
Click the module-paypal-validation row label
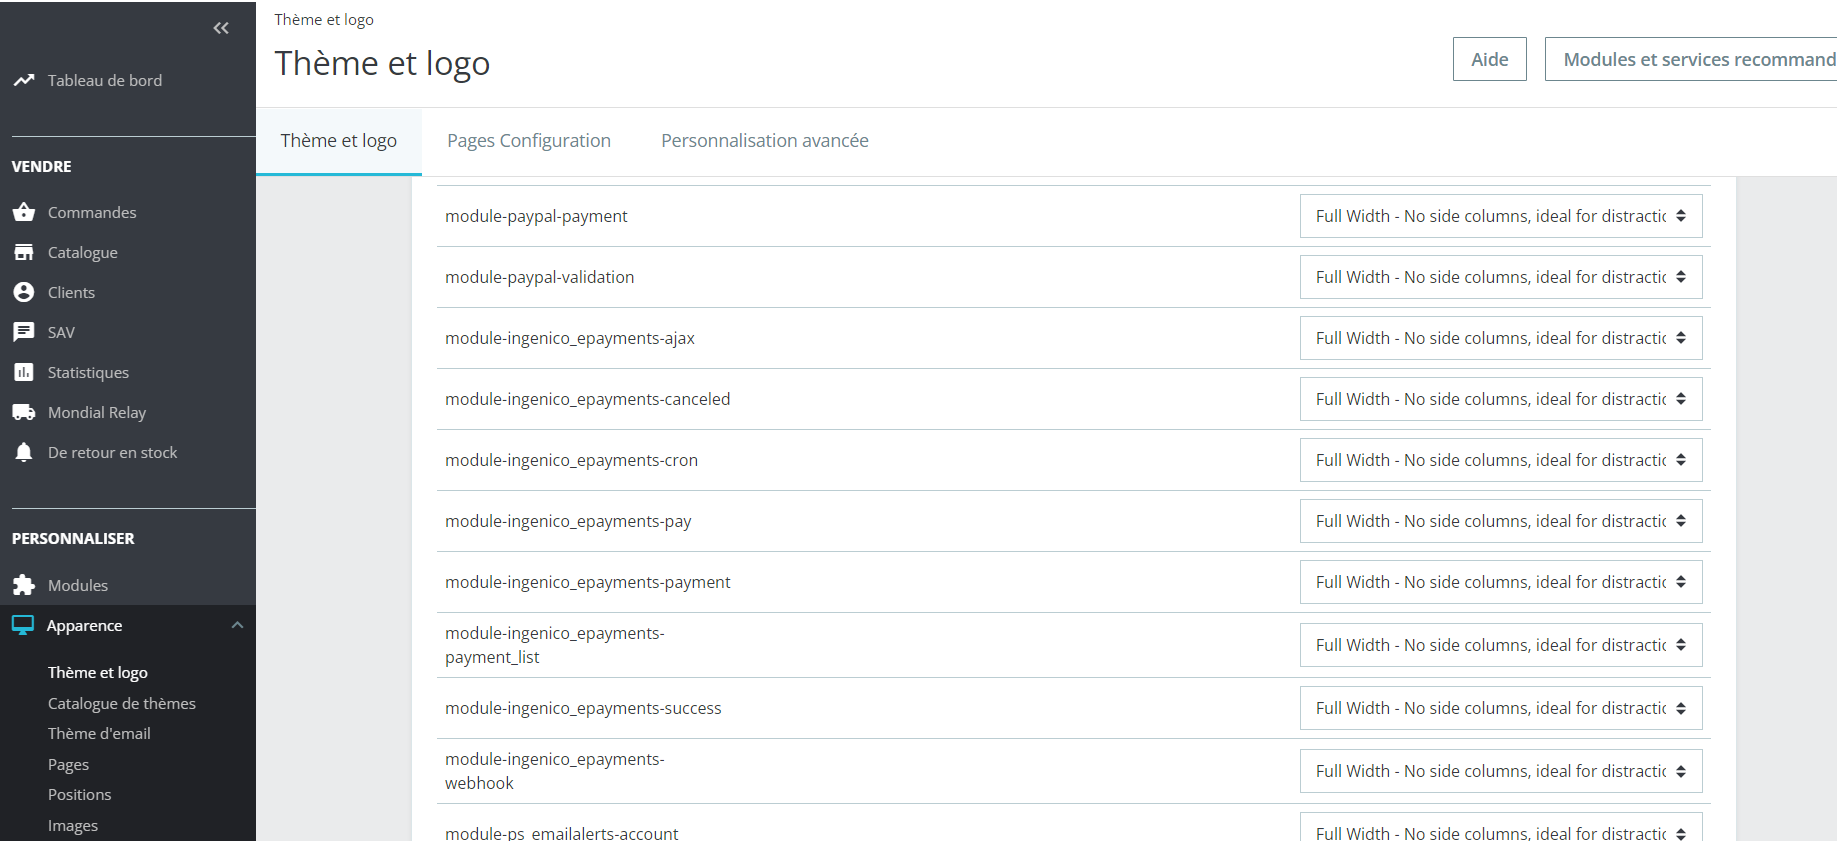539,277
